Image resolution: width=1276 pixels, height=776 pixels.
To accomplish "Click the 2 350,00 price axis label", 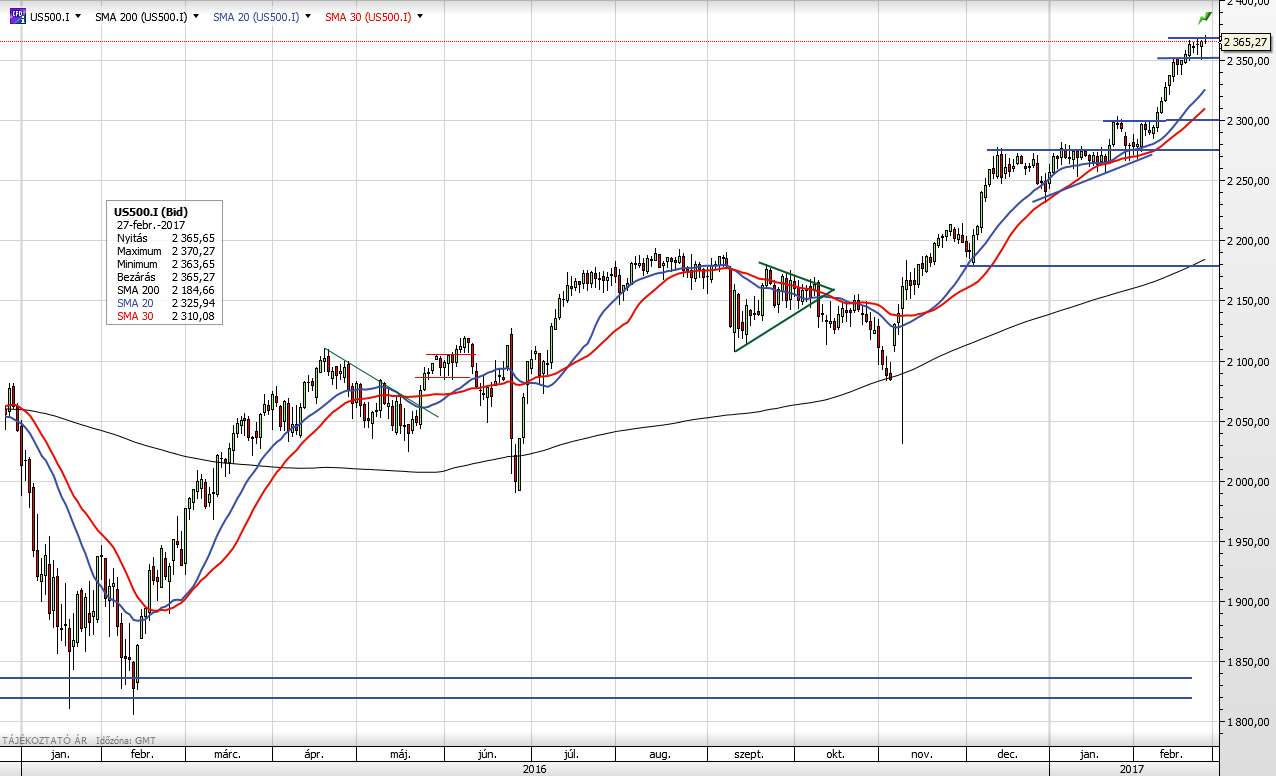I will [1247, 61].
